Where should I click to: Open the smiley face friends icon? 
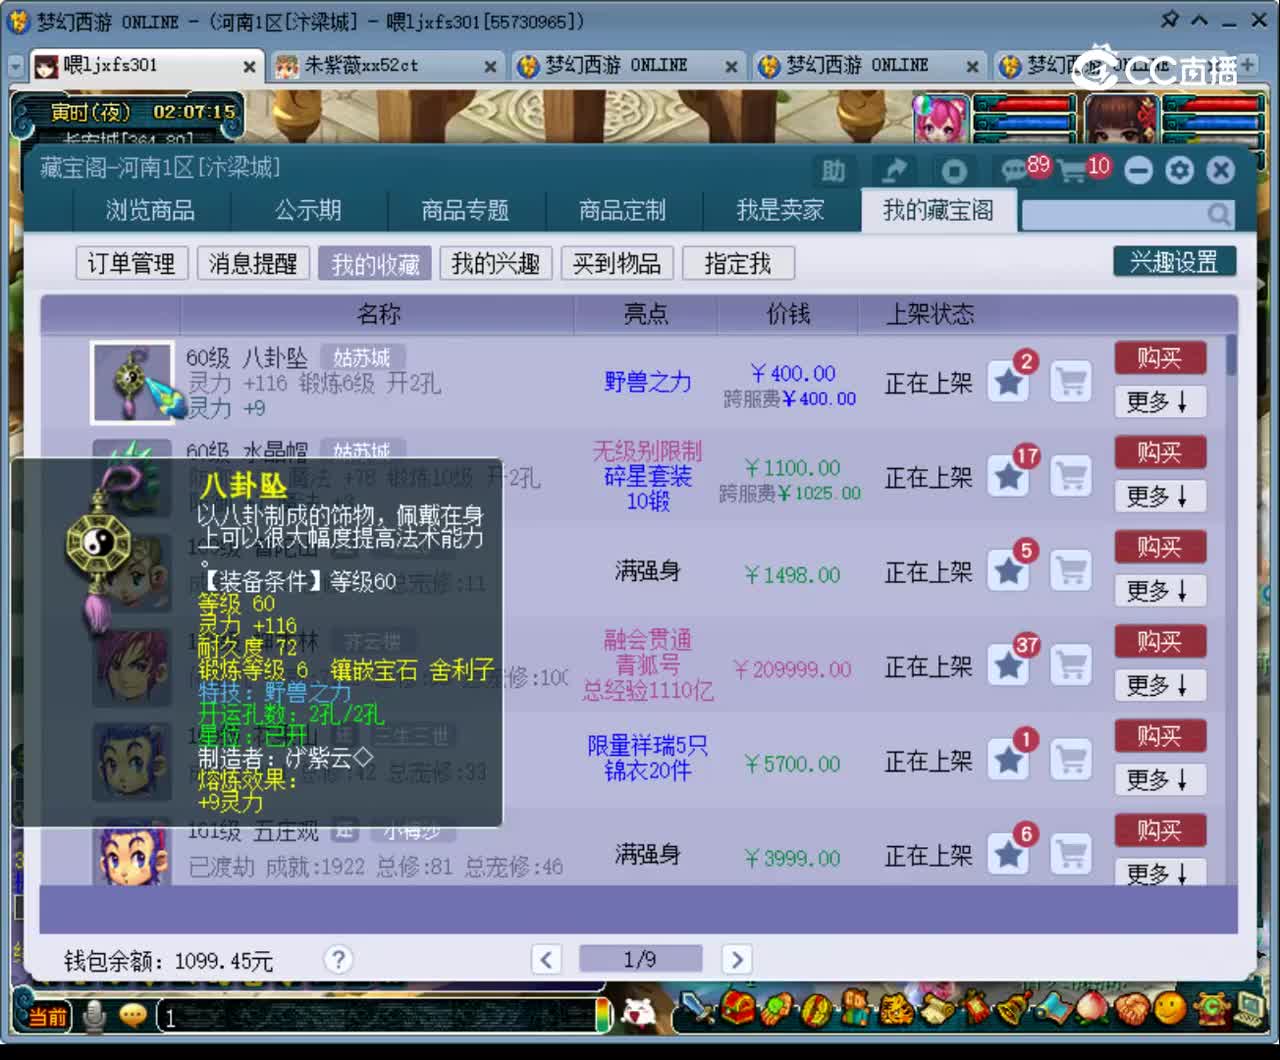(x=1170, y=1007)
